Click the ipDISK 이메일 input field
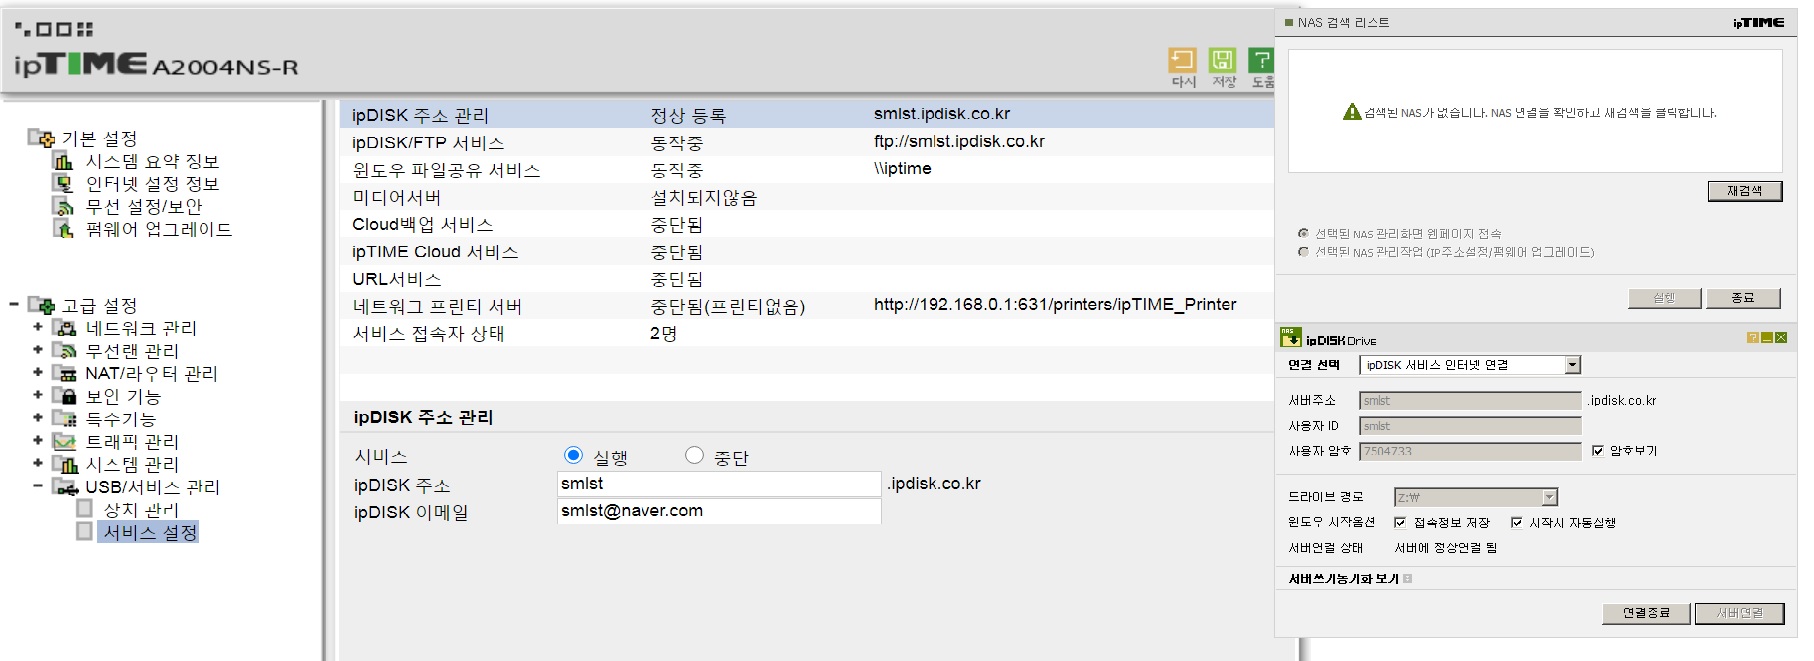 coord(719,511)
